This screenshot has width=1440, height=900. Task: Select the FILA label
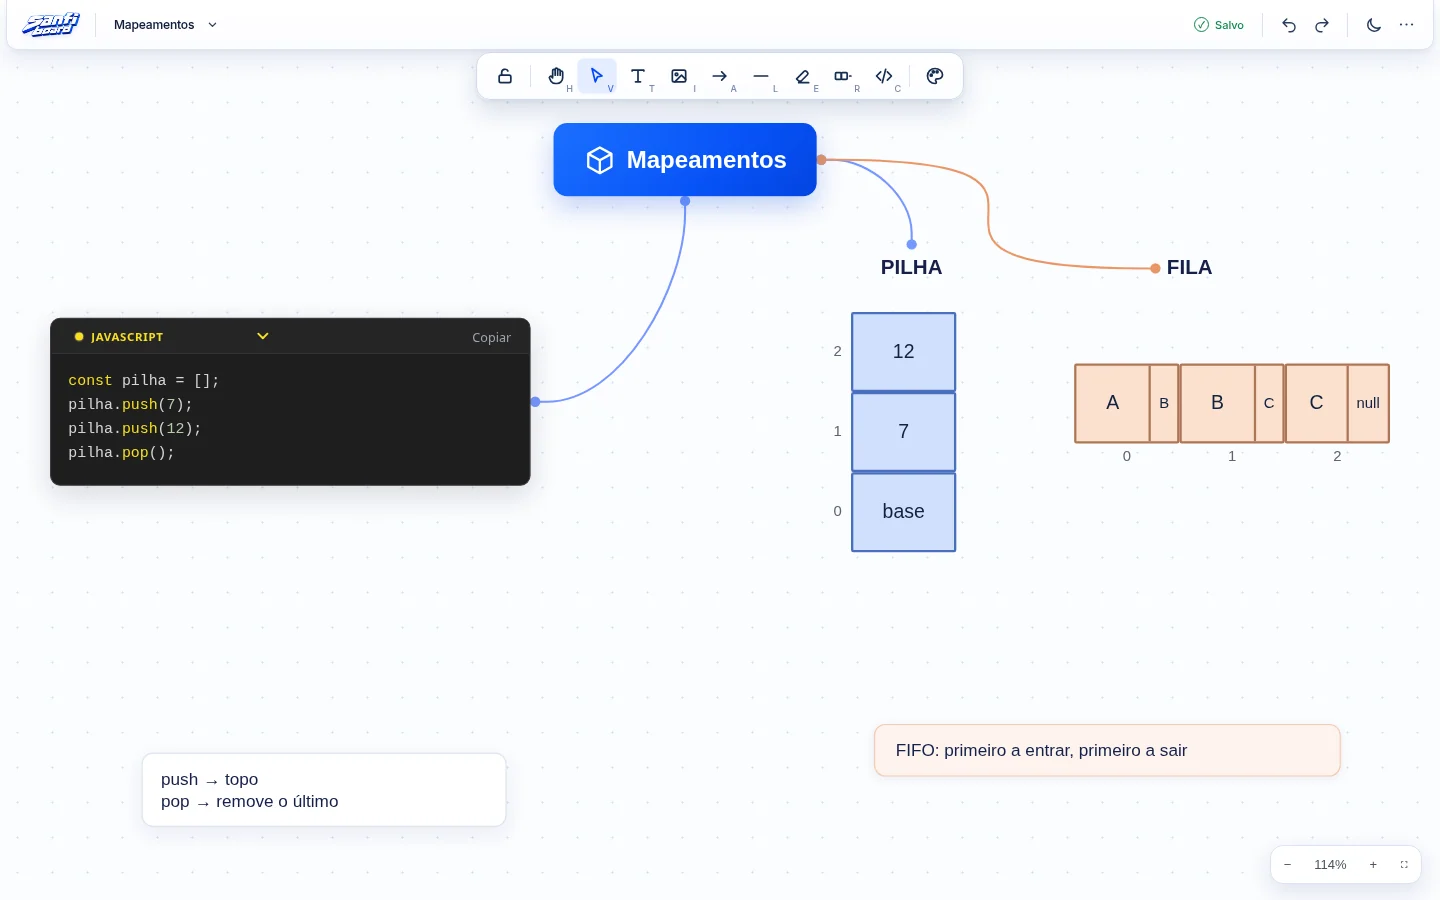1189,267
